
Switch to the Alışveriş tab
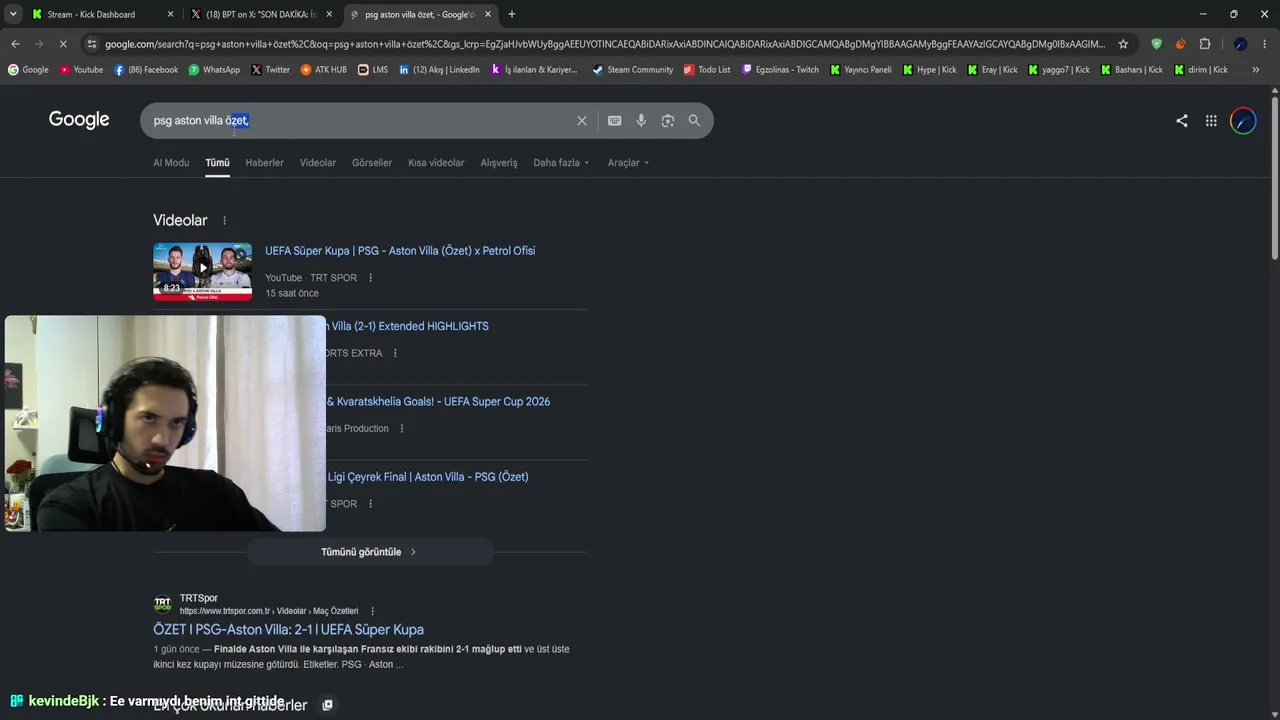[499, 163]
